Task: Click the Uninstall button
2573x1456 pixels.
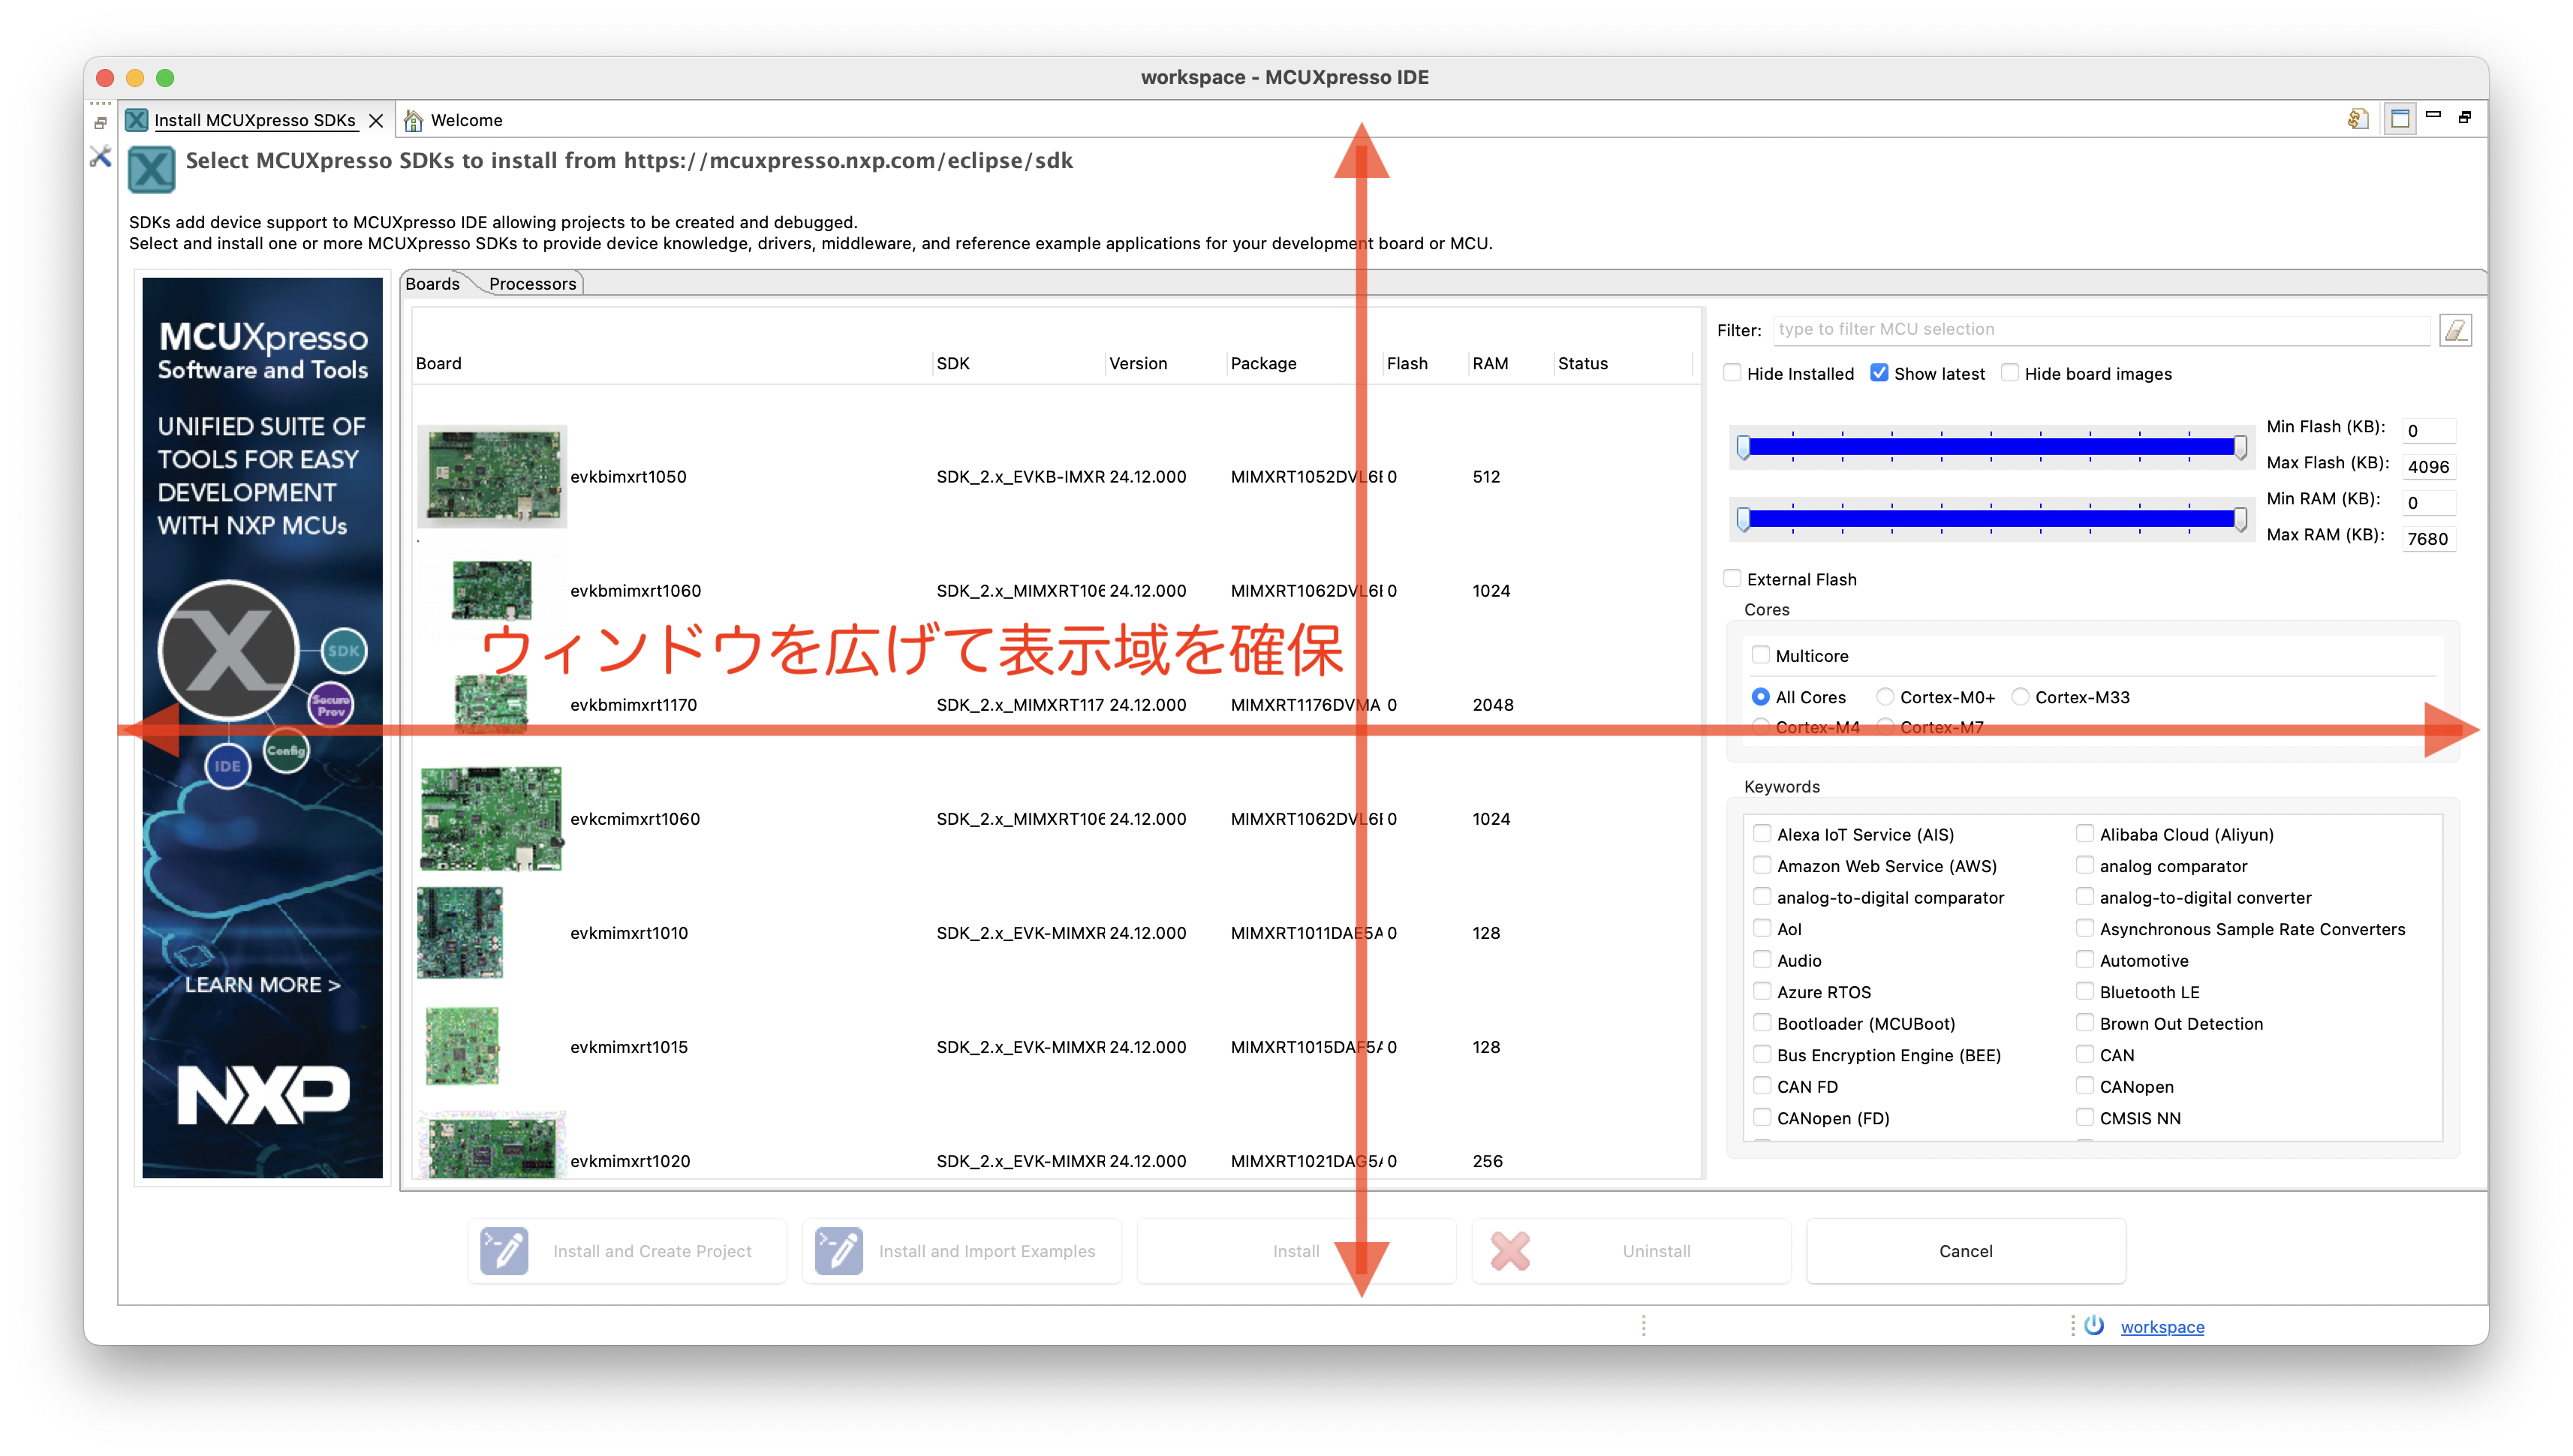Action: pyautogui.click(x=1631, y=1251)
